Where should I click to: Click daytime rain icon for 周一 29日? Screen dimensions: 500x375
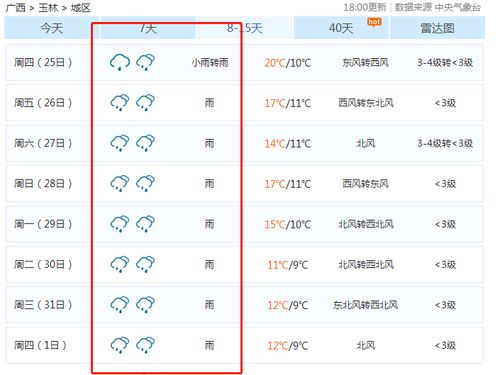(x=120, y=224)
